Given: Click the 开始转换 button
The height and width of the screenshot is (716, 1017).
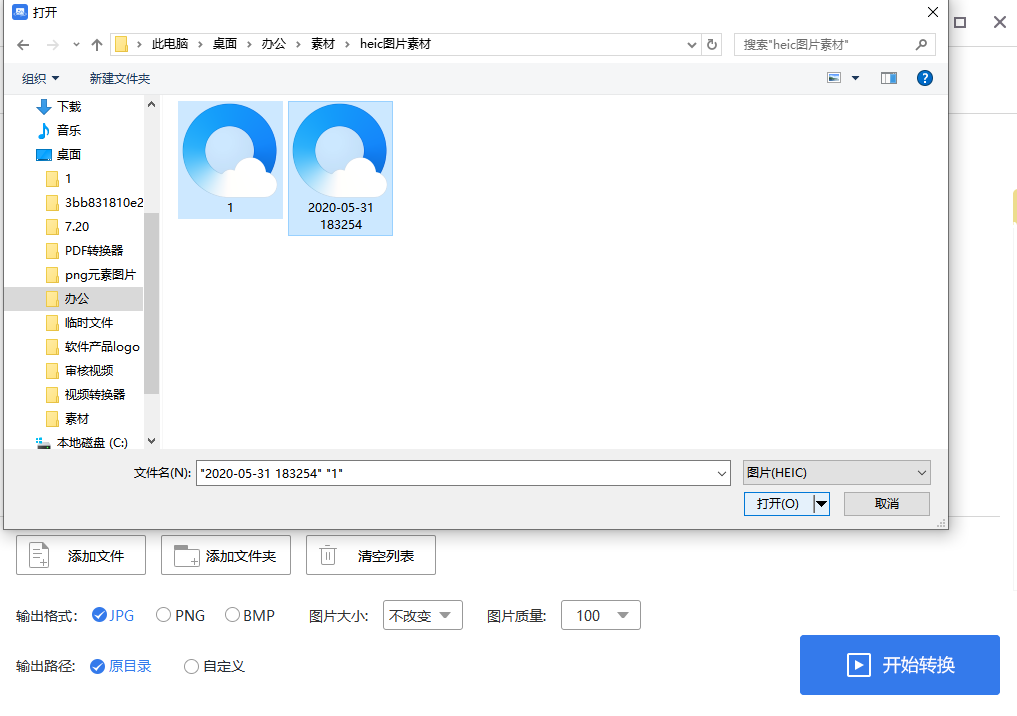Looking at the screenshot, I should (x=900, y=665).
